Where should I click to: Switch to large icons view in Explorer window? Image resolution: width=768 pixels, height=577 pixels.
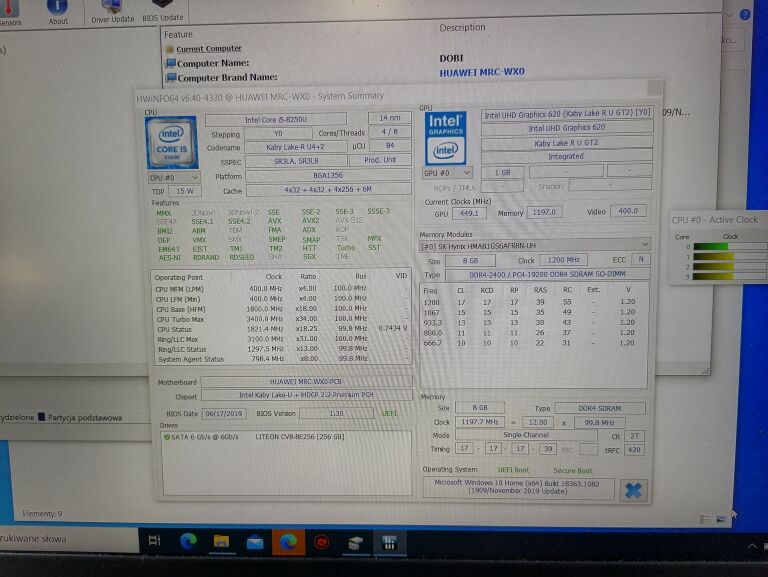point(721,519)
